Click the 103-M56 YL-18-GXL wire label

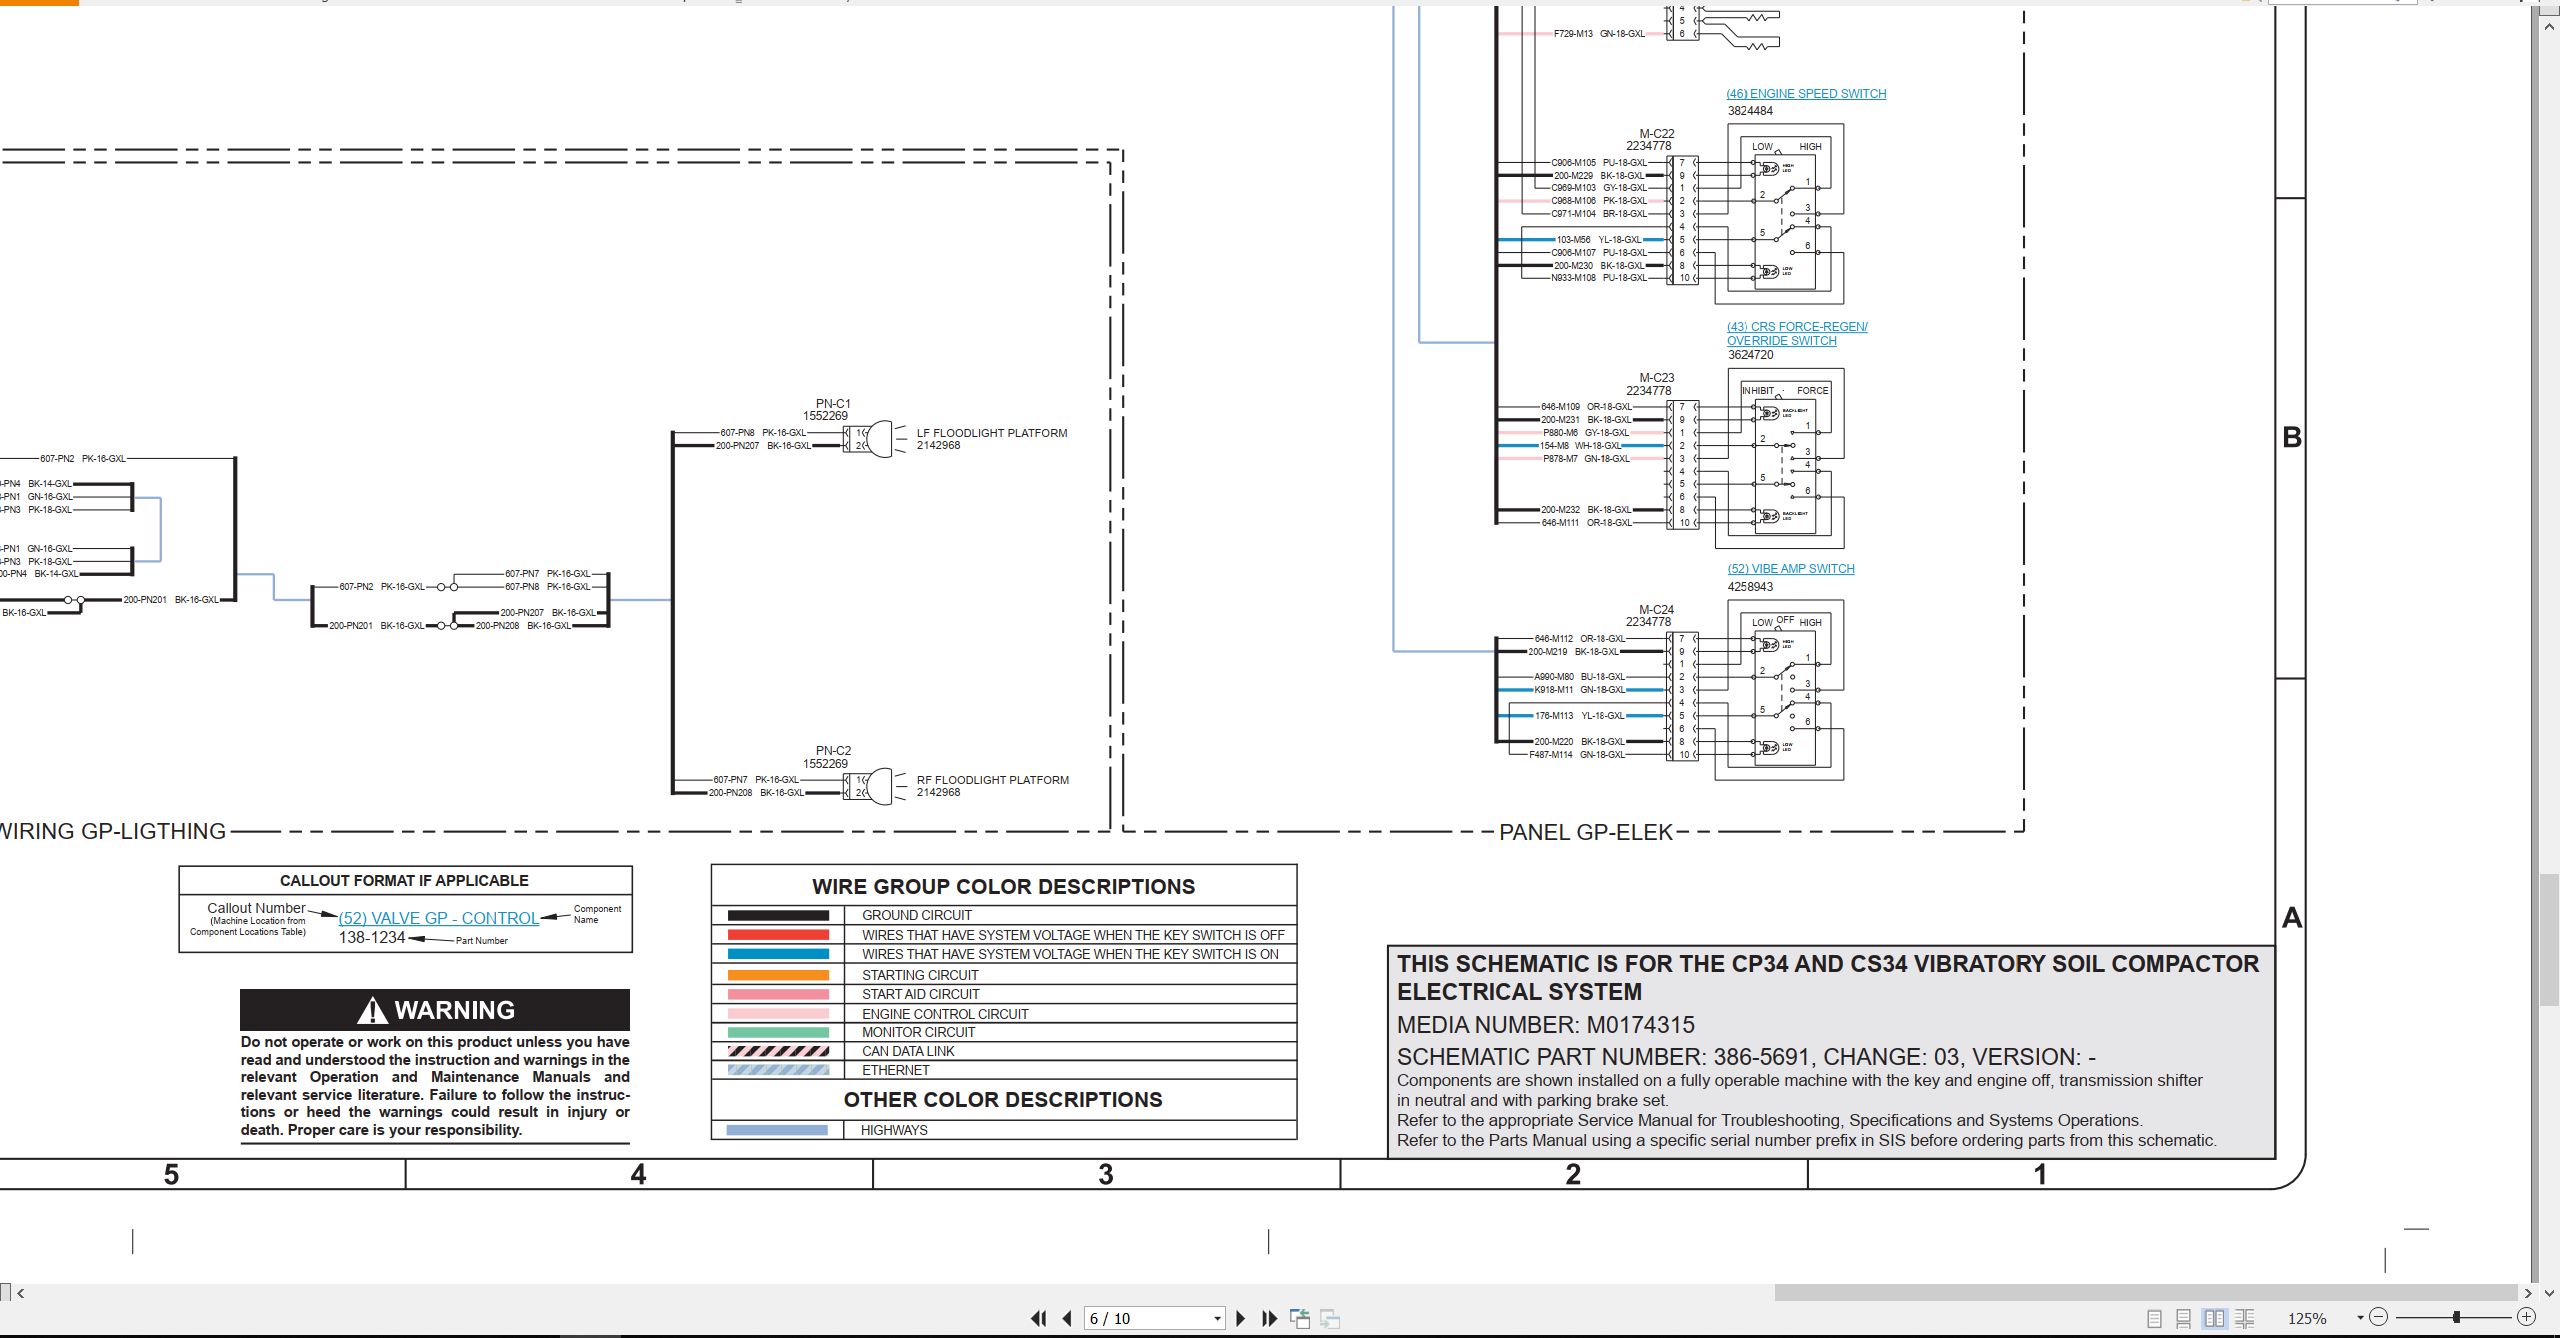(1599, 240)
